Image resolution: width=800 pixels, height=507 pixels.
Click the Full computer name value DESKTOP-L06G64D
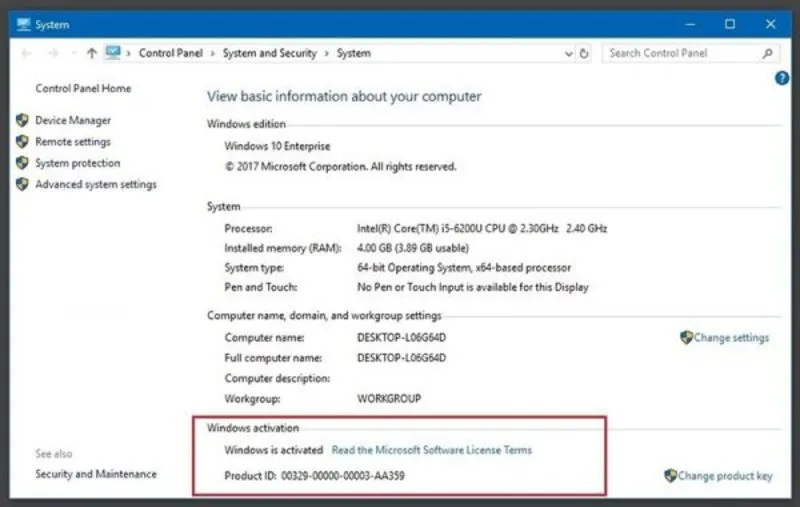pyautogui.click(x=402, y=358)
